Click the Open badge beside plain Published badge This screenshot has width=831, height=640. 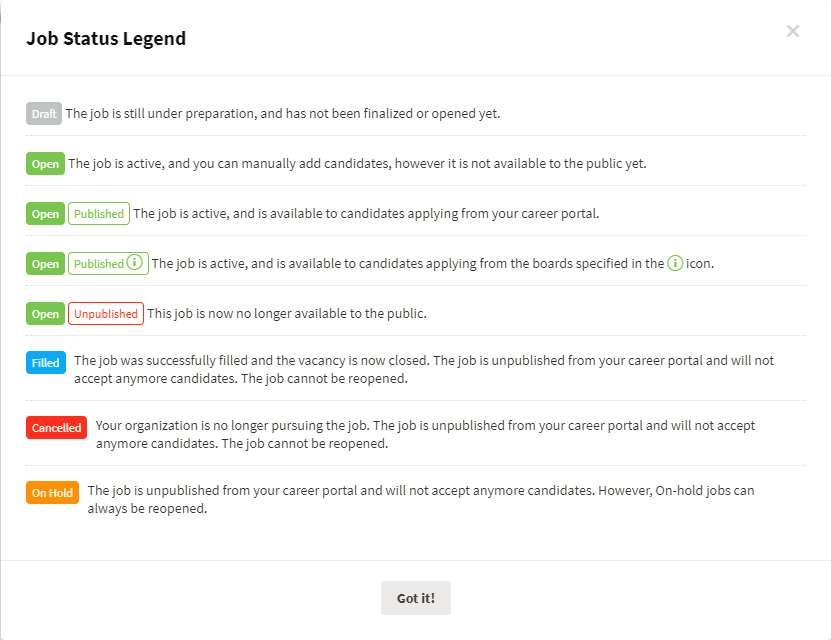[x=46, y=214]
